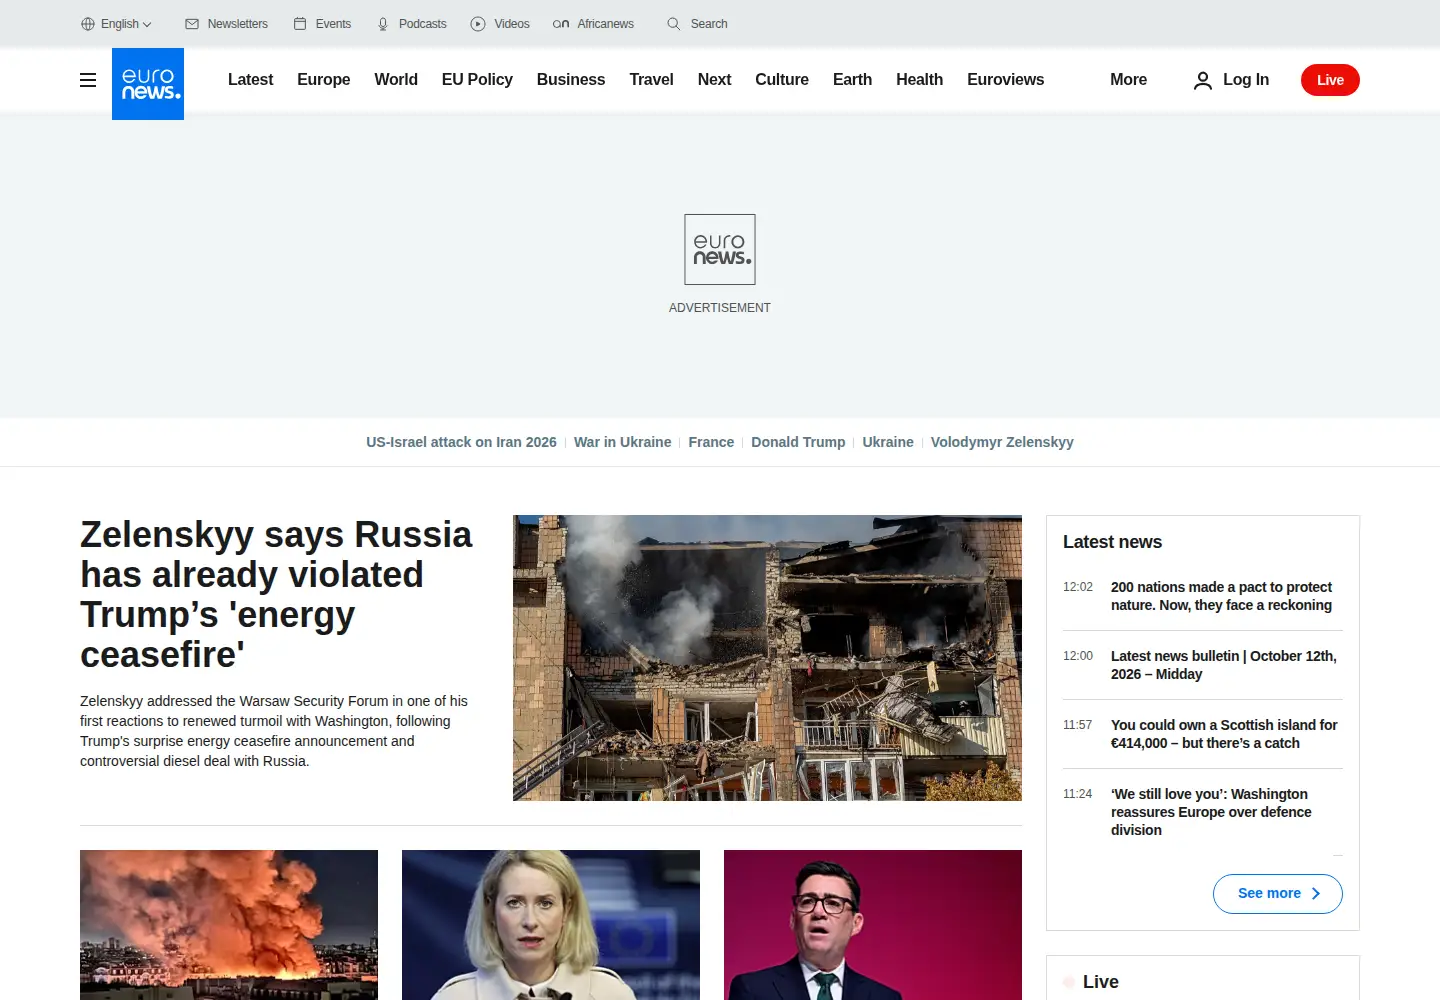Click the globe language icon

tap(88, 24)
